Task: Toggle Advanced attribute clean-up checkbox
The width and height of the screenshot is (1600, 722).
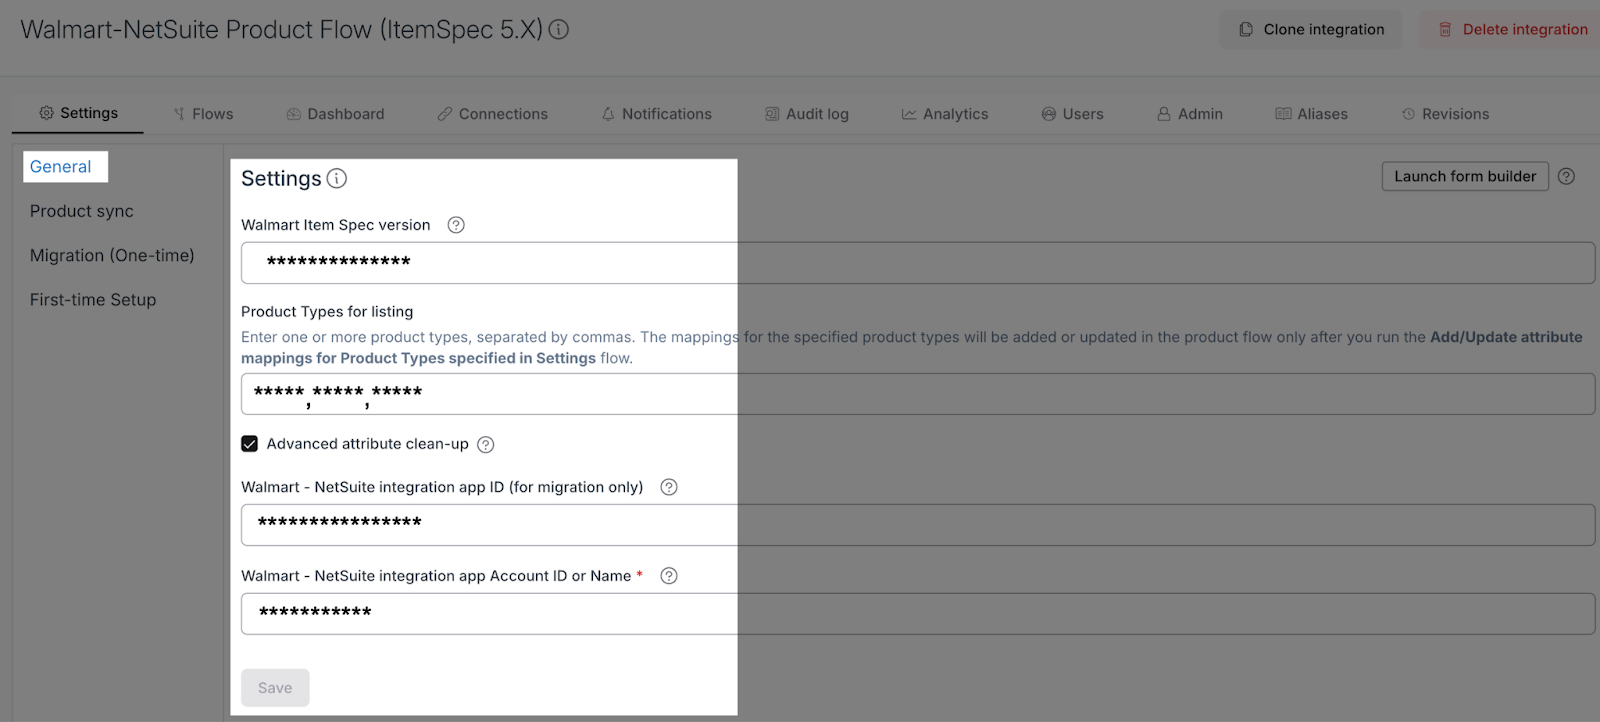Action: coord(250,444)
